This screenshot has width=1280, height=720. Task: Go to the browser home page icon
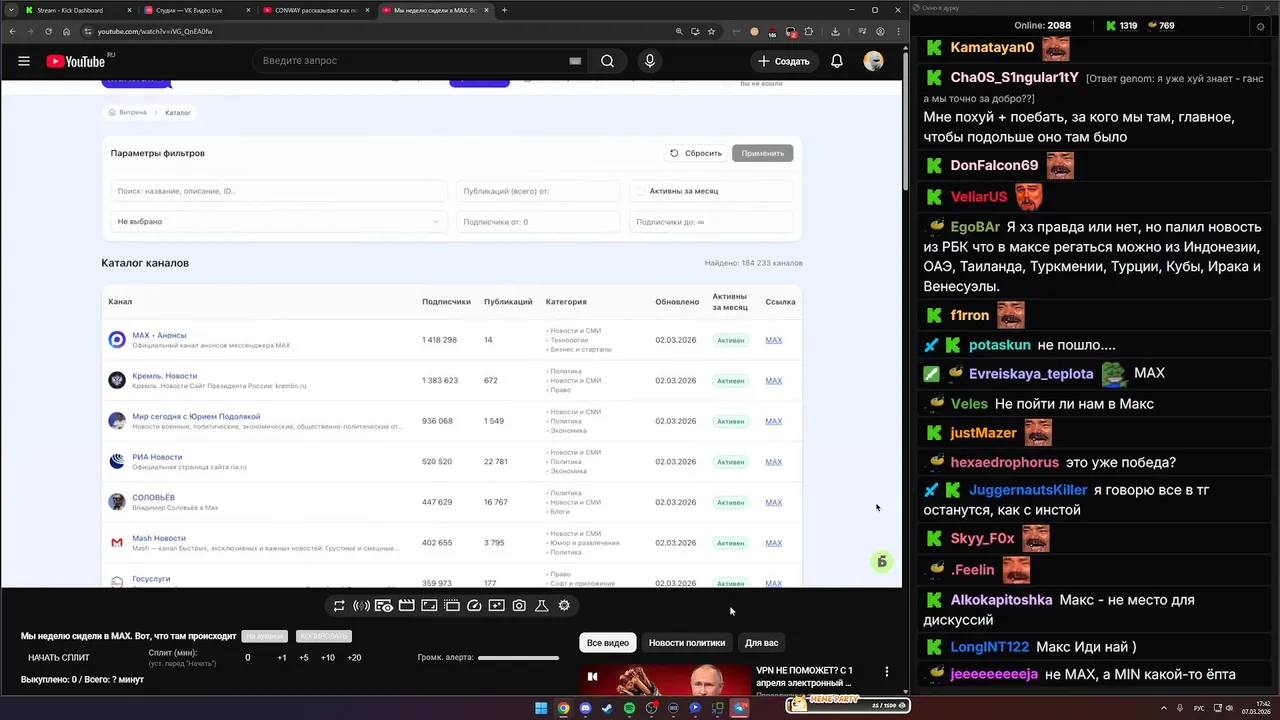click(x=67, y=31)
